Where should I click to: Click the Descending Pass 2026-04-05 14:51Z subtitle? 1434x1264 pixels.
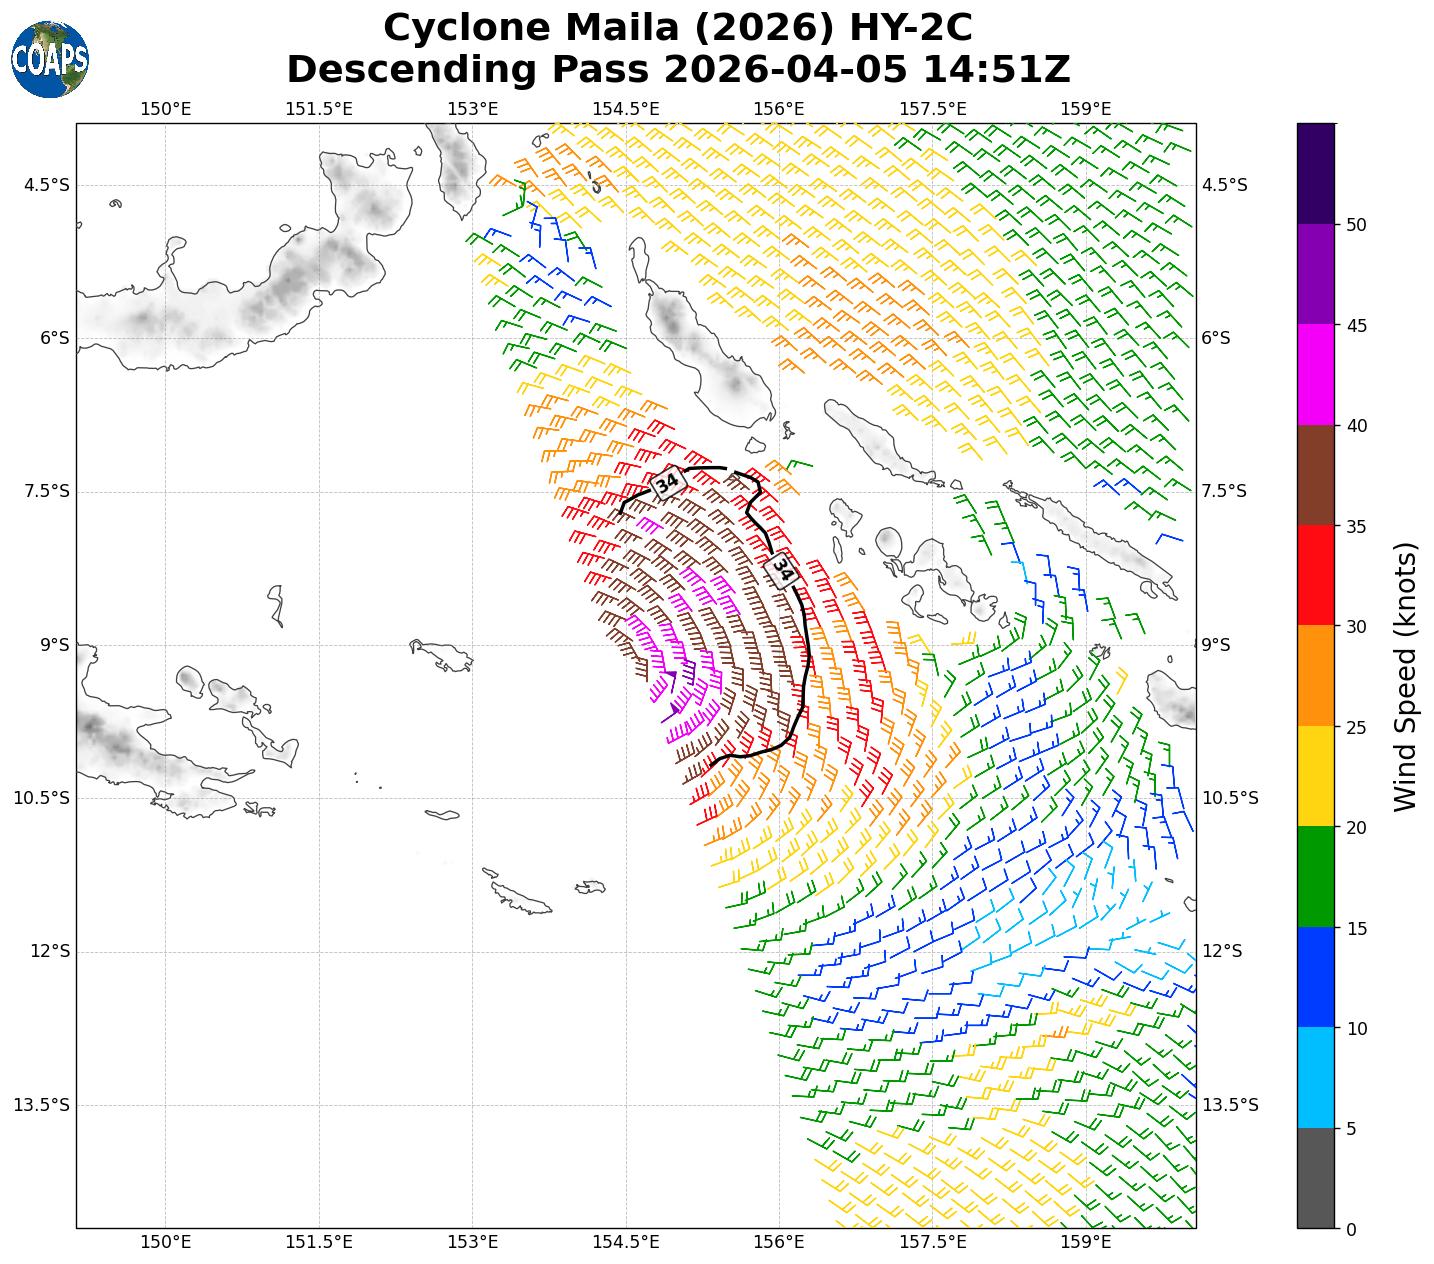point(677,70)
